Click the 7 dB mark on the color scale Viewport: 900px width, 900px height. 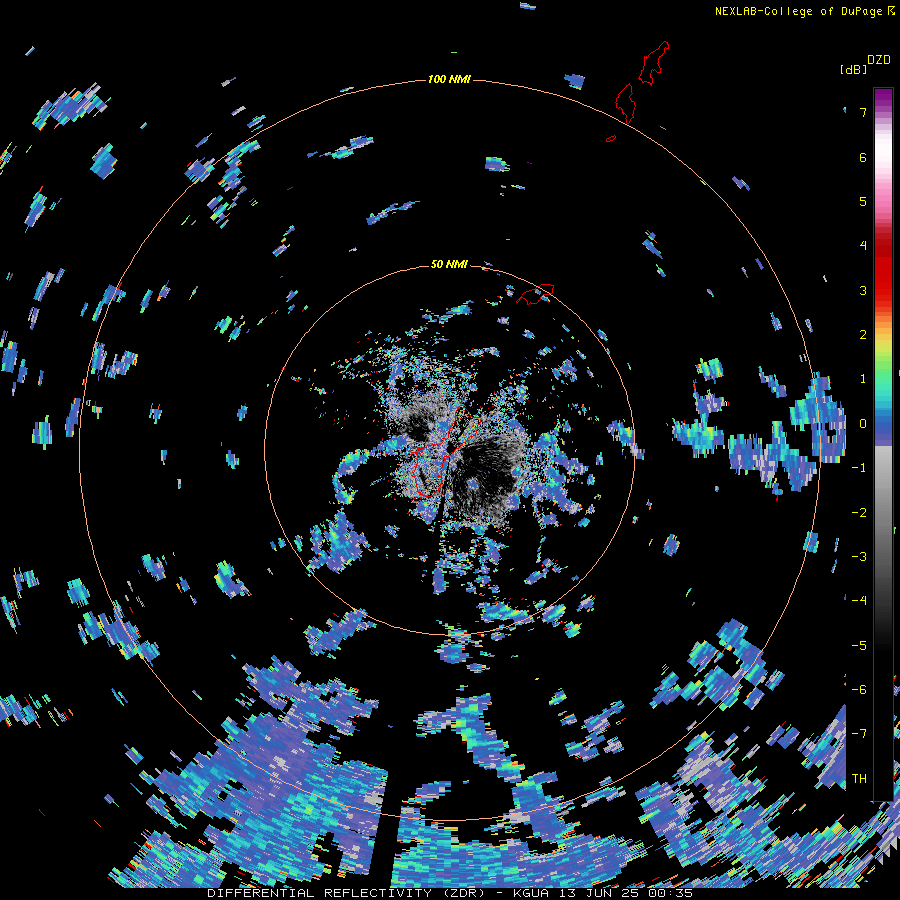pyautogui.click(x=863, y=112)
